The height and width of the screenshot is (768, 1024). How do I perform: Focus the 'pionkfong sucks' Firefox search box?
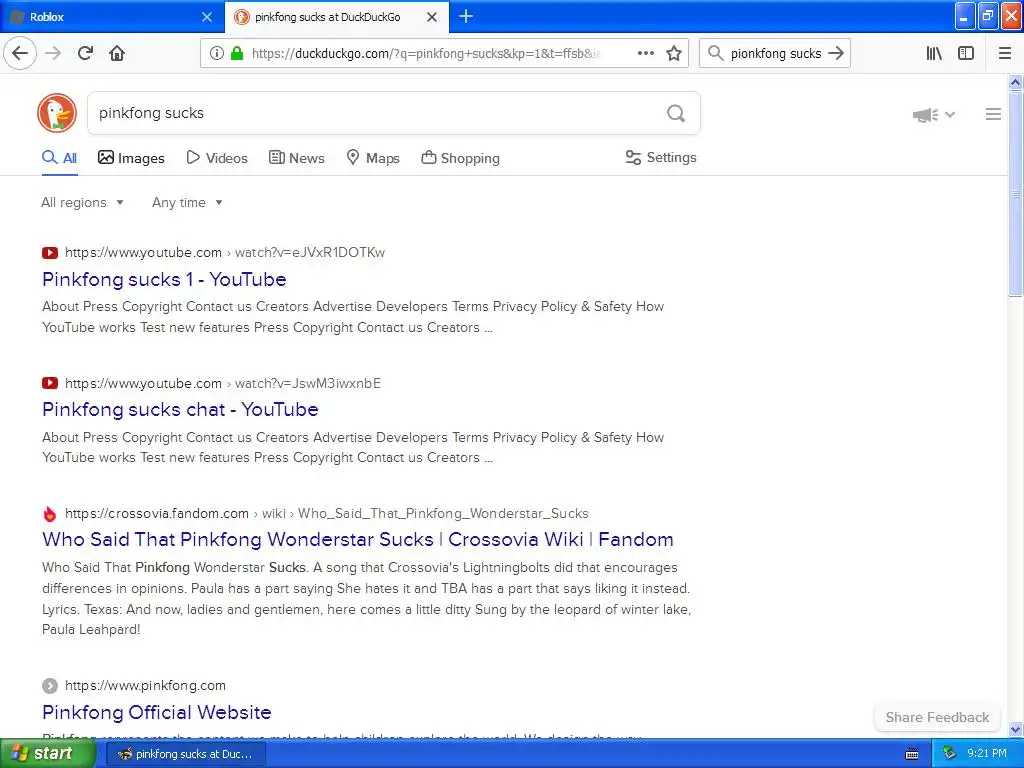[775, 54]
